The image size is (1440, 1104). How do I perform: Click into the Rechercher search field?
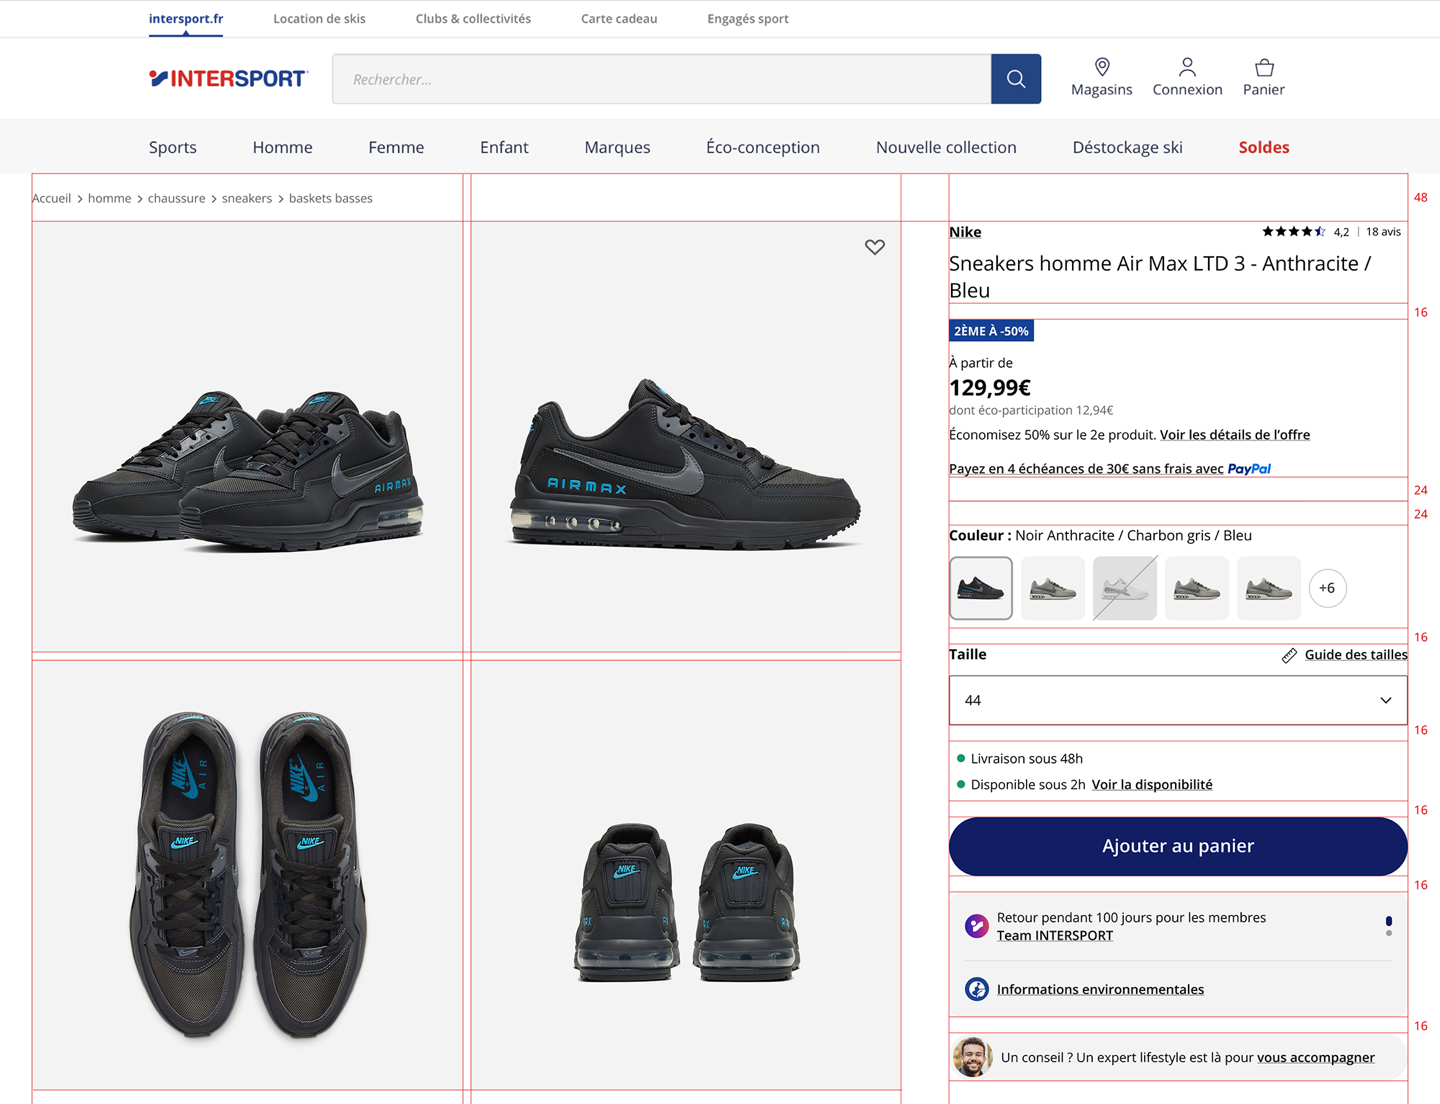pos(661,79)
